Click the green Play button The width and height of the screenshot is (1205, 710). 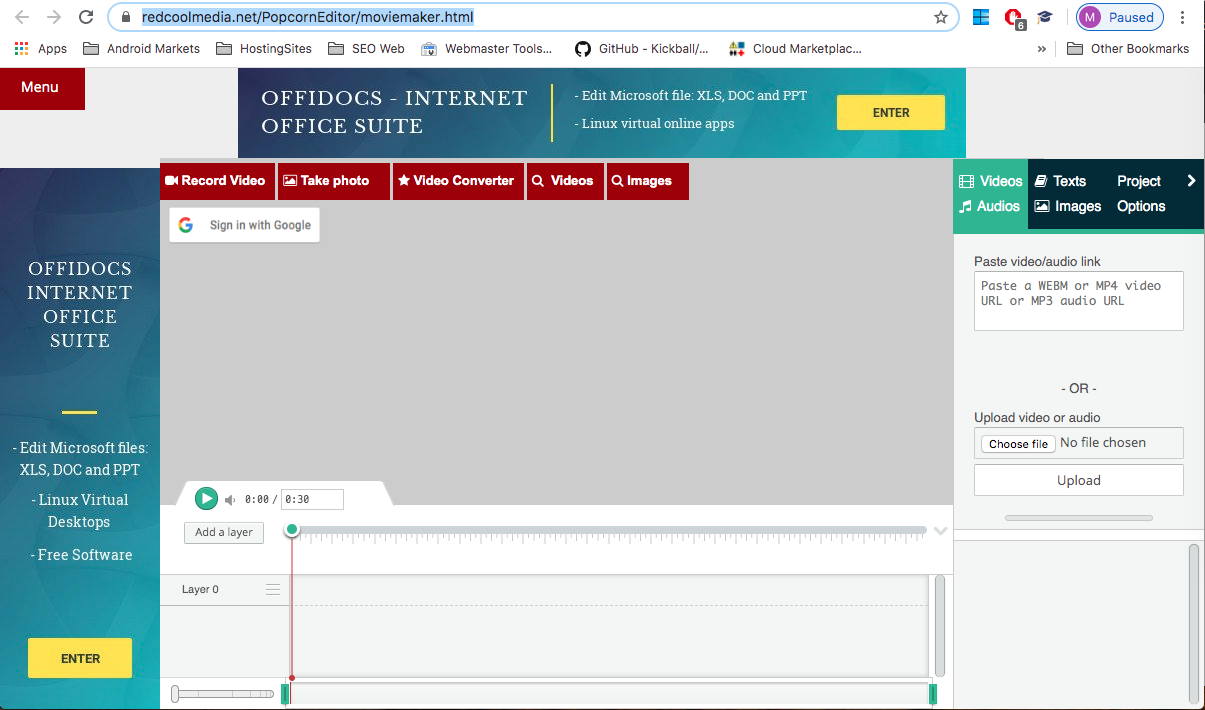click(x=206, y=498)
